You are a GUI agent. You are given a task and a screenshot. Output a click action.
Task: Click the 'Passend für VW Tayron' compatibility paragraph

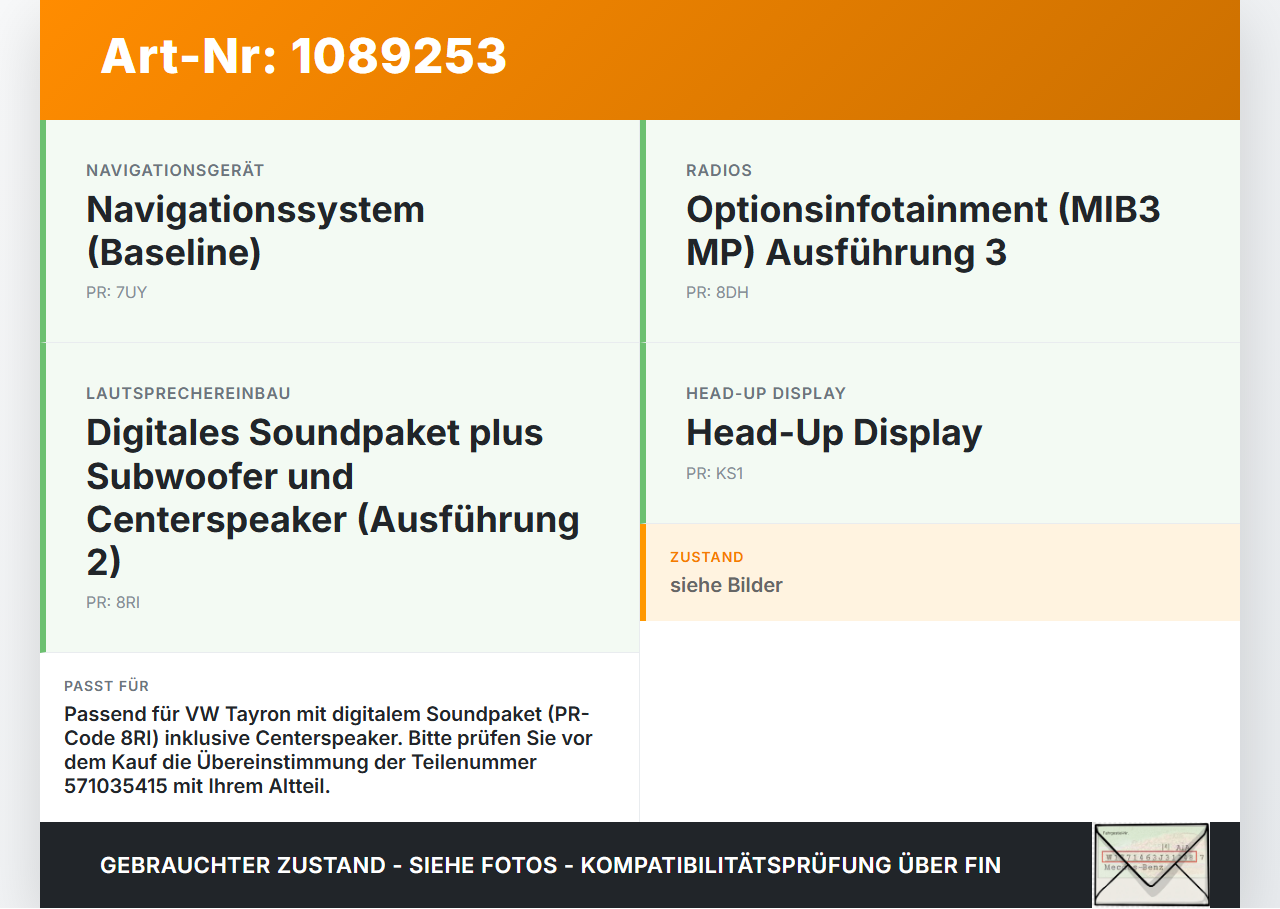[x=329, y=750]
